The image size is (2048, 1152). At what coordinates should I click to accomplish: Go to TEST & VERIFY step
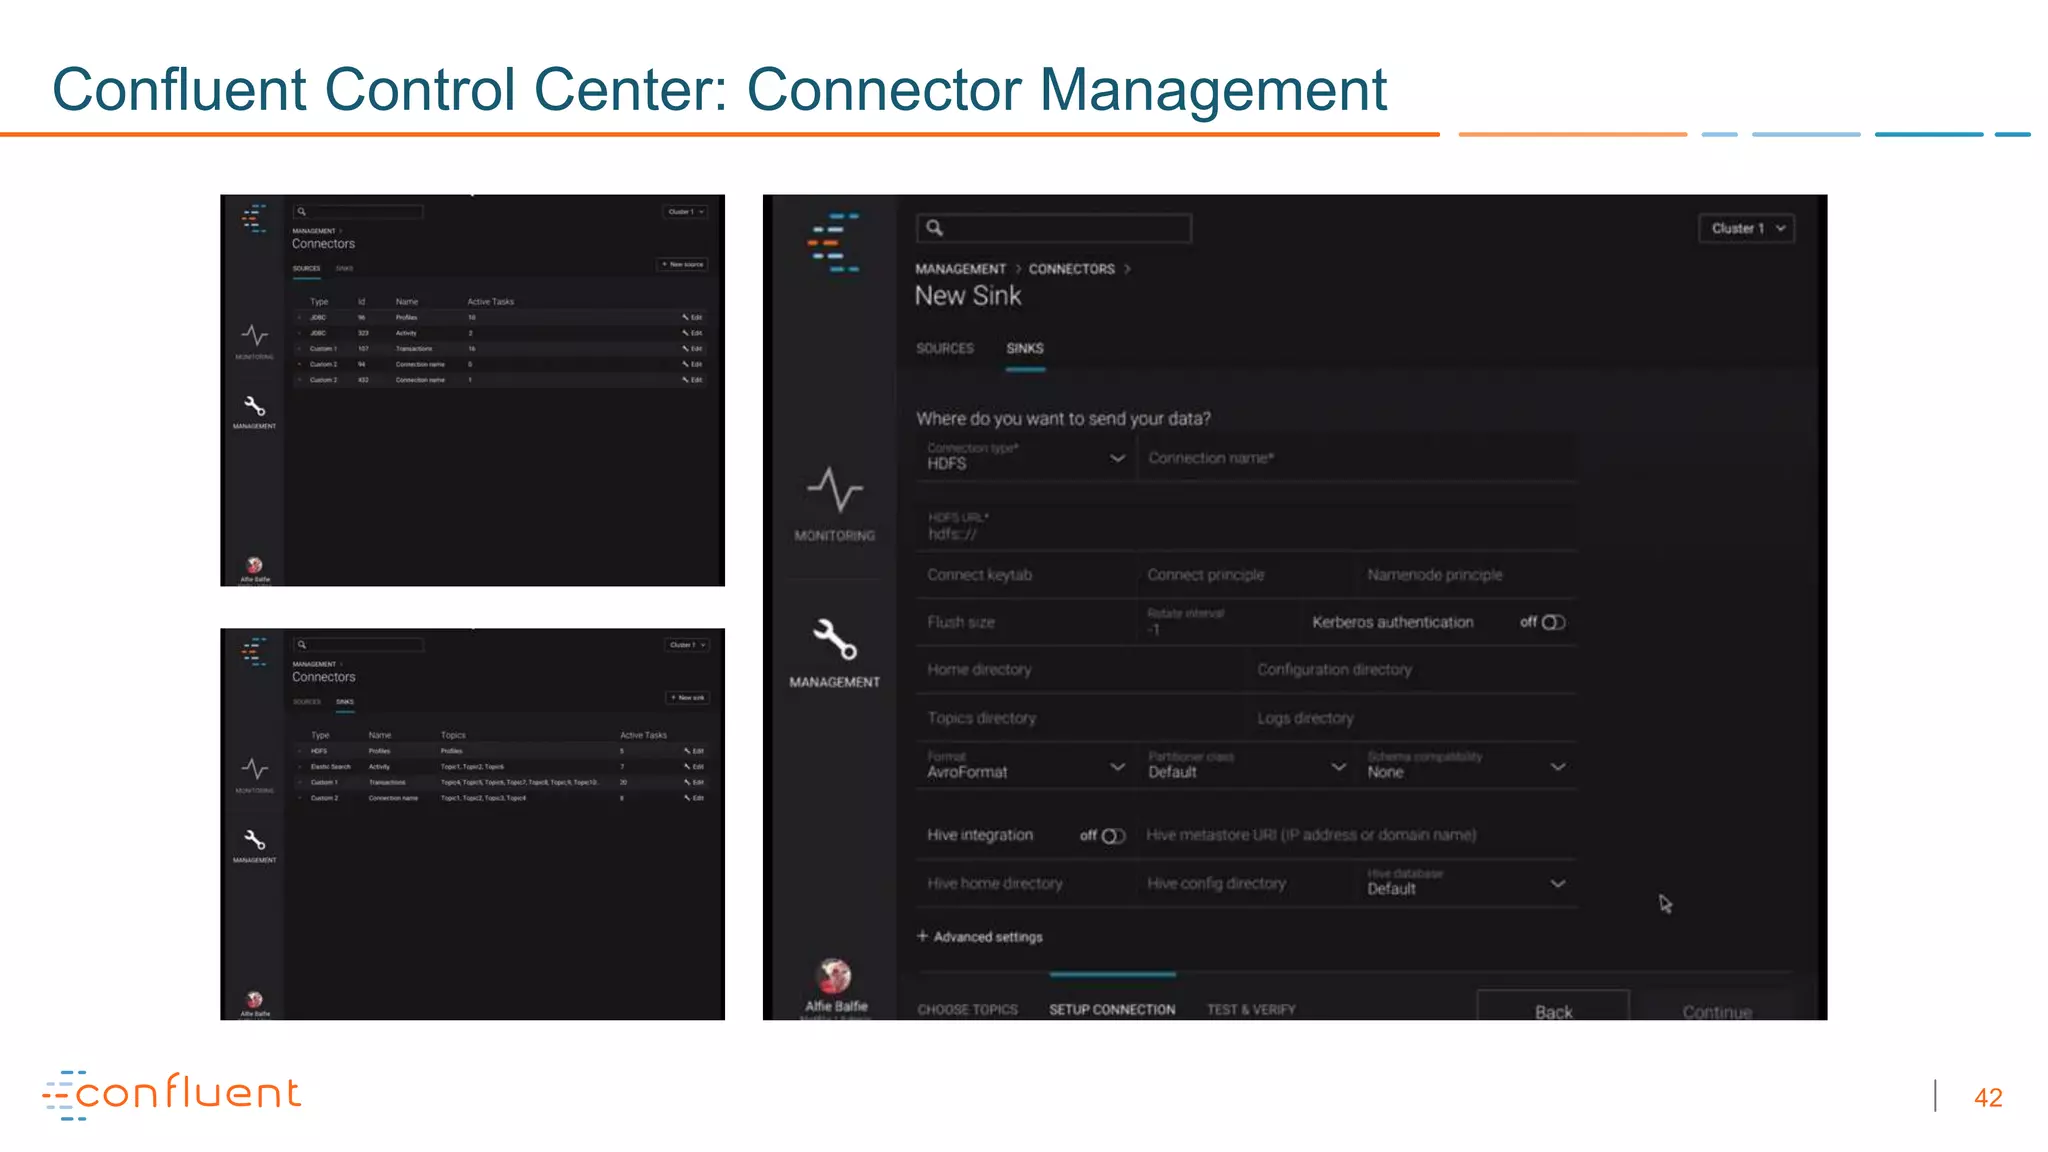(x=1251, y=1010)
